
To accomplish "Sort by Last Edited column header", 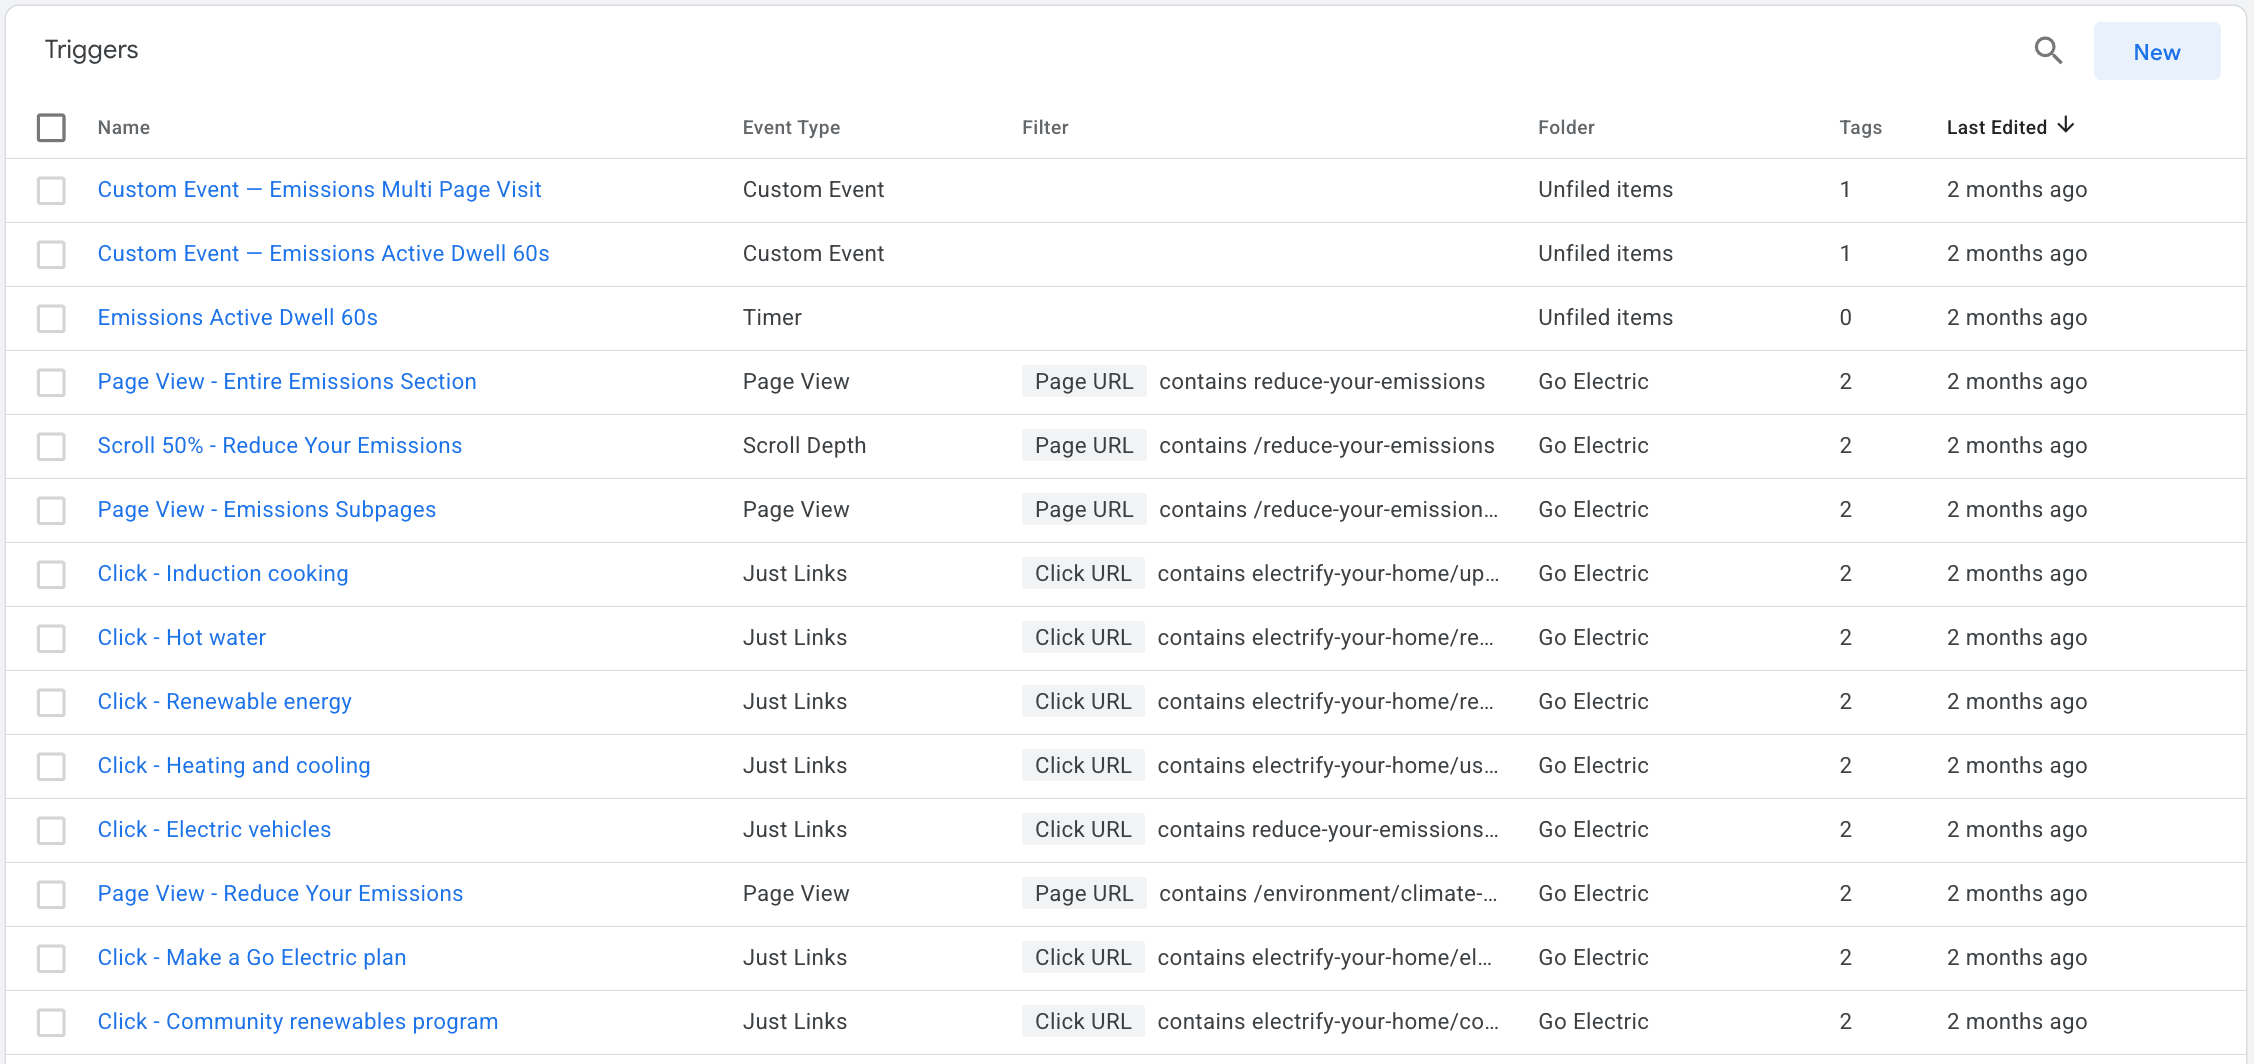I will tap(1996, 127).
